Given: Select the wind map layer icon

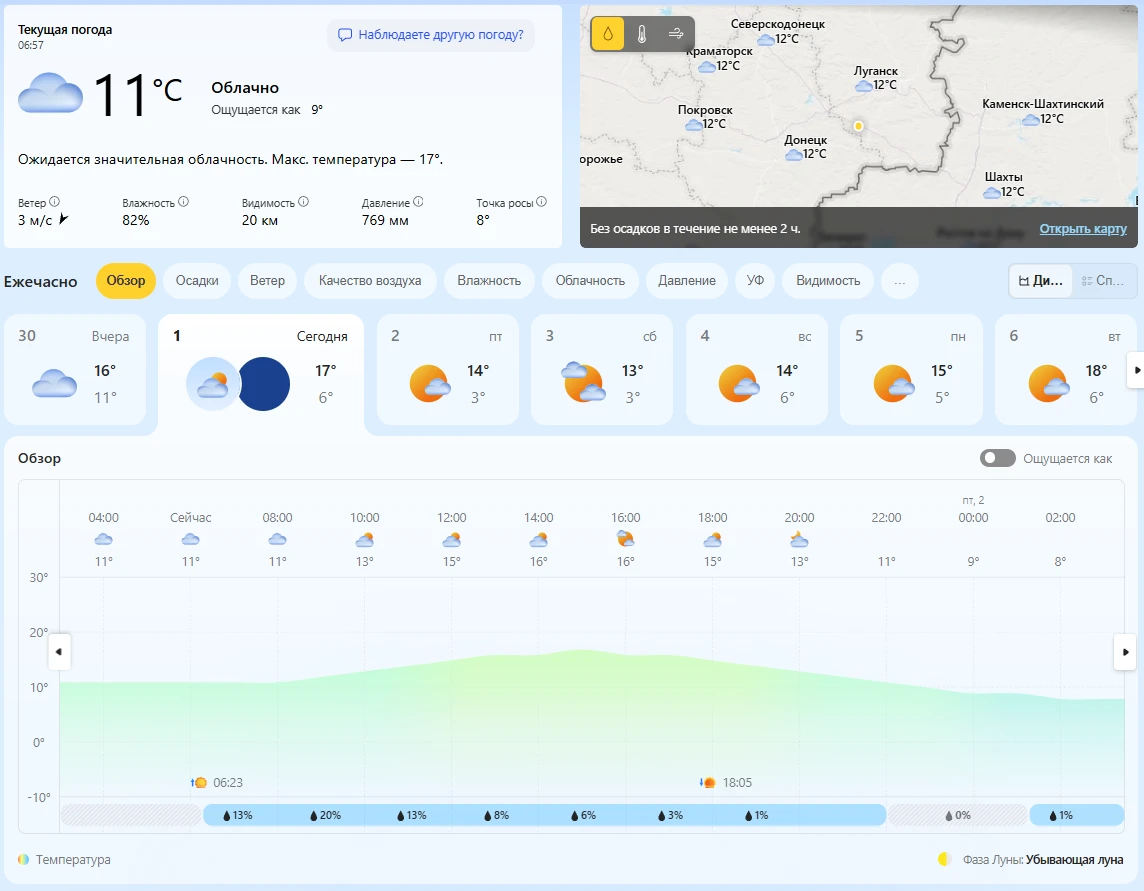Looking at the screenshot, I should click(676, 34).
